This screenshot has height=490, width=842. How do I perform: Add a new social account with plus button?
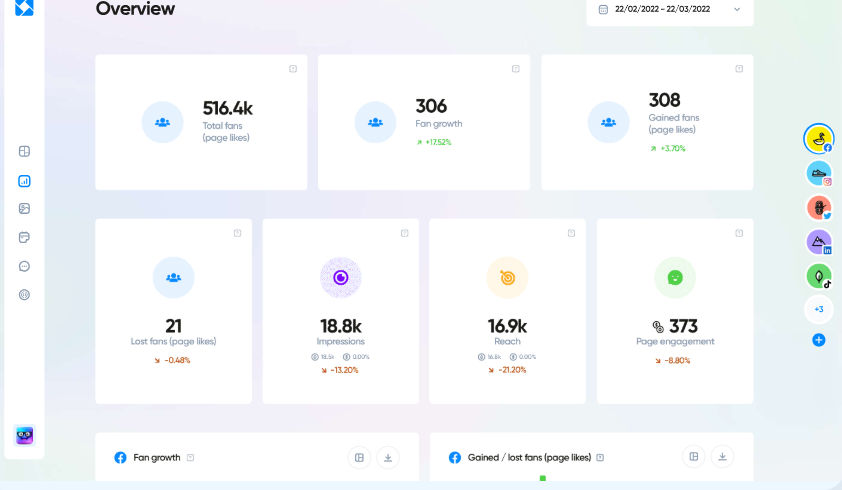(818, 340)
